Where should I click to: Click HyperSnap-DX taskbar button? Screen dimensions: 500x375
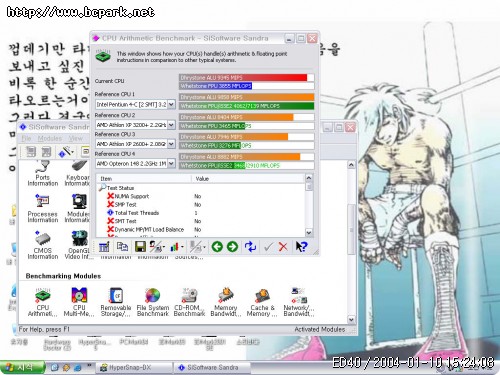[x=135, y=367]
